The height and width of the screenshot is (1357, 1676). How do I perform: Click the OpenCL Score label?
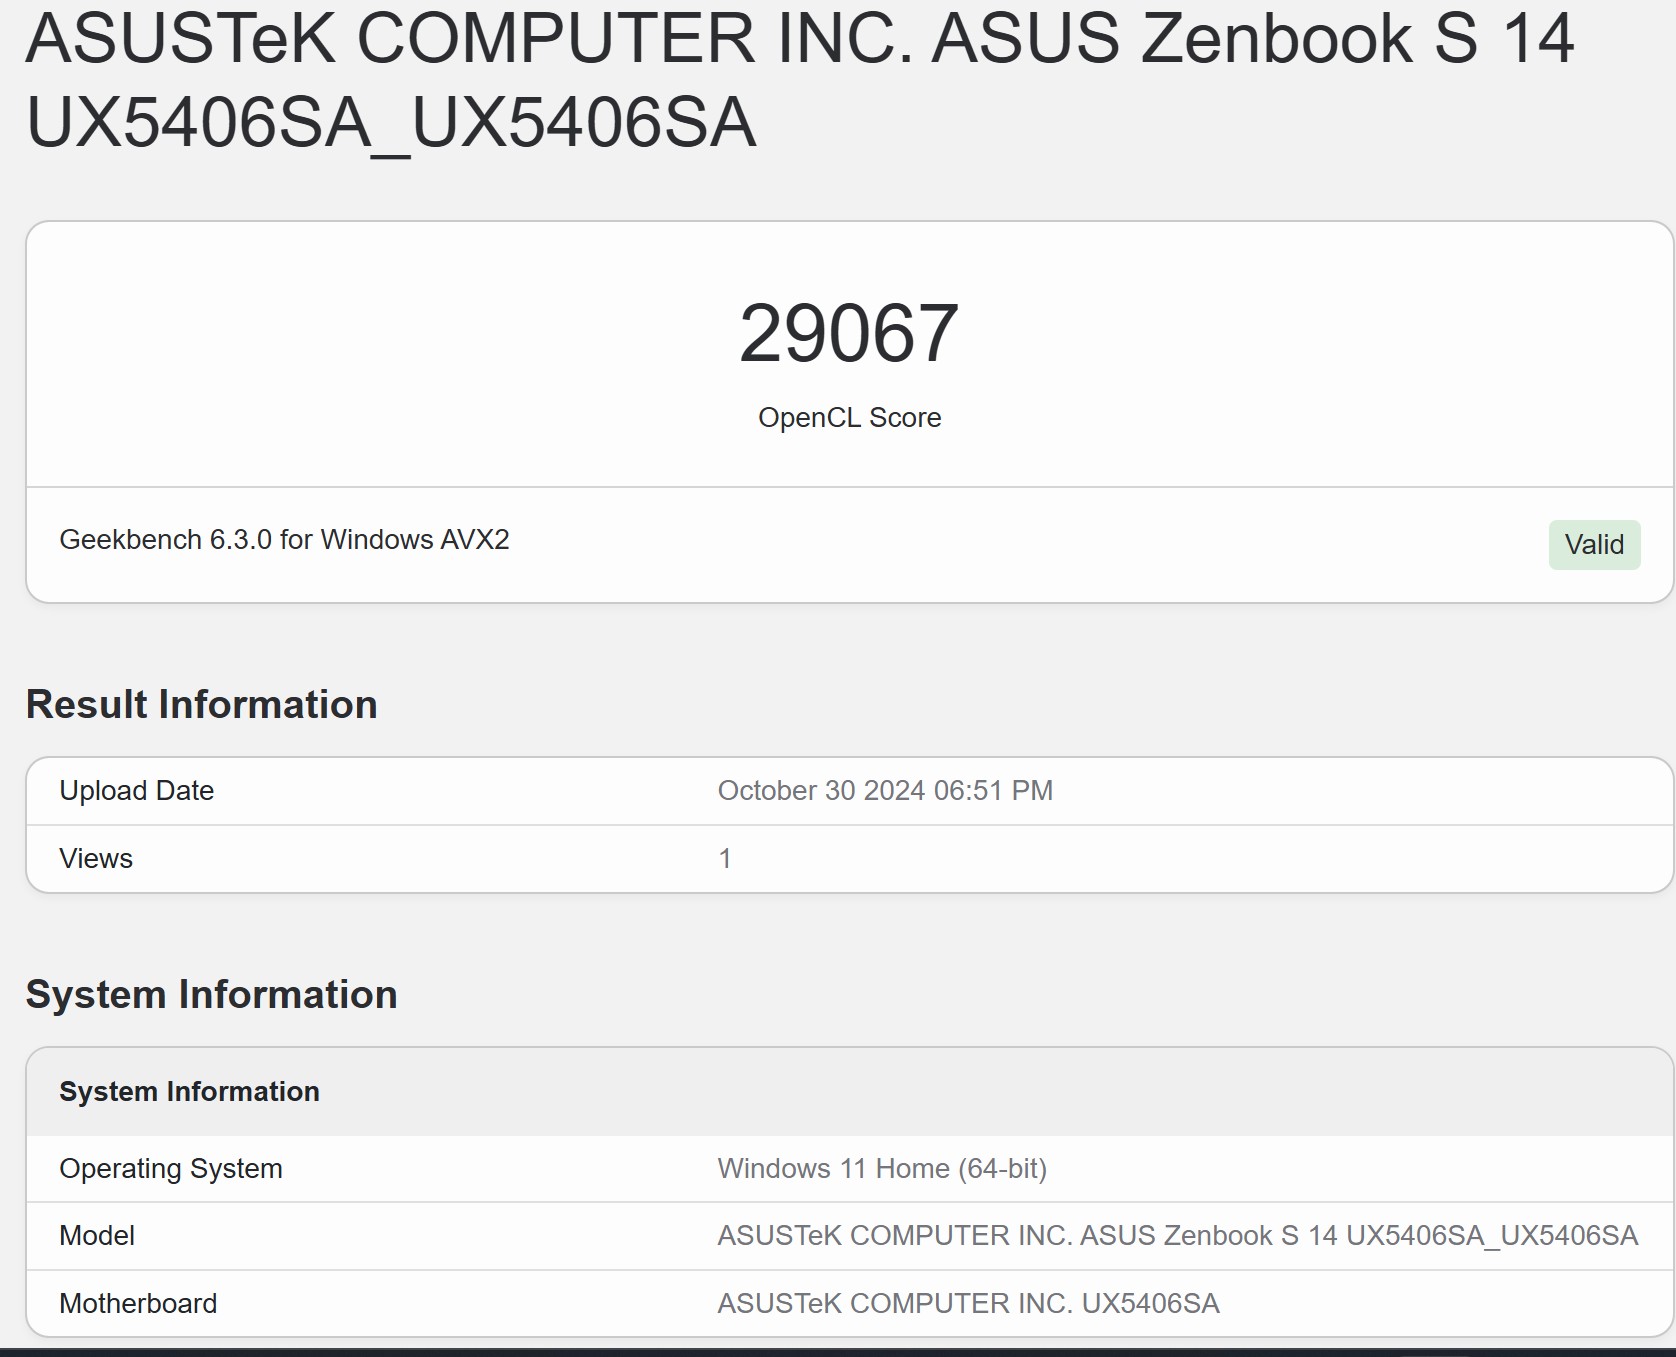tap(849, 417)
